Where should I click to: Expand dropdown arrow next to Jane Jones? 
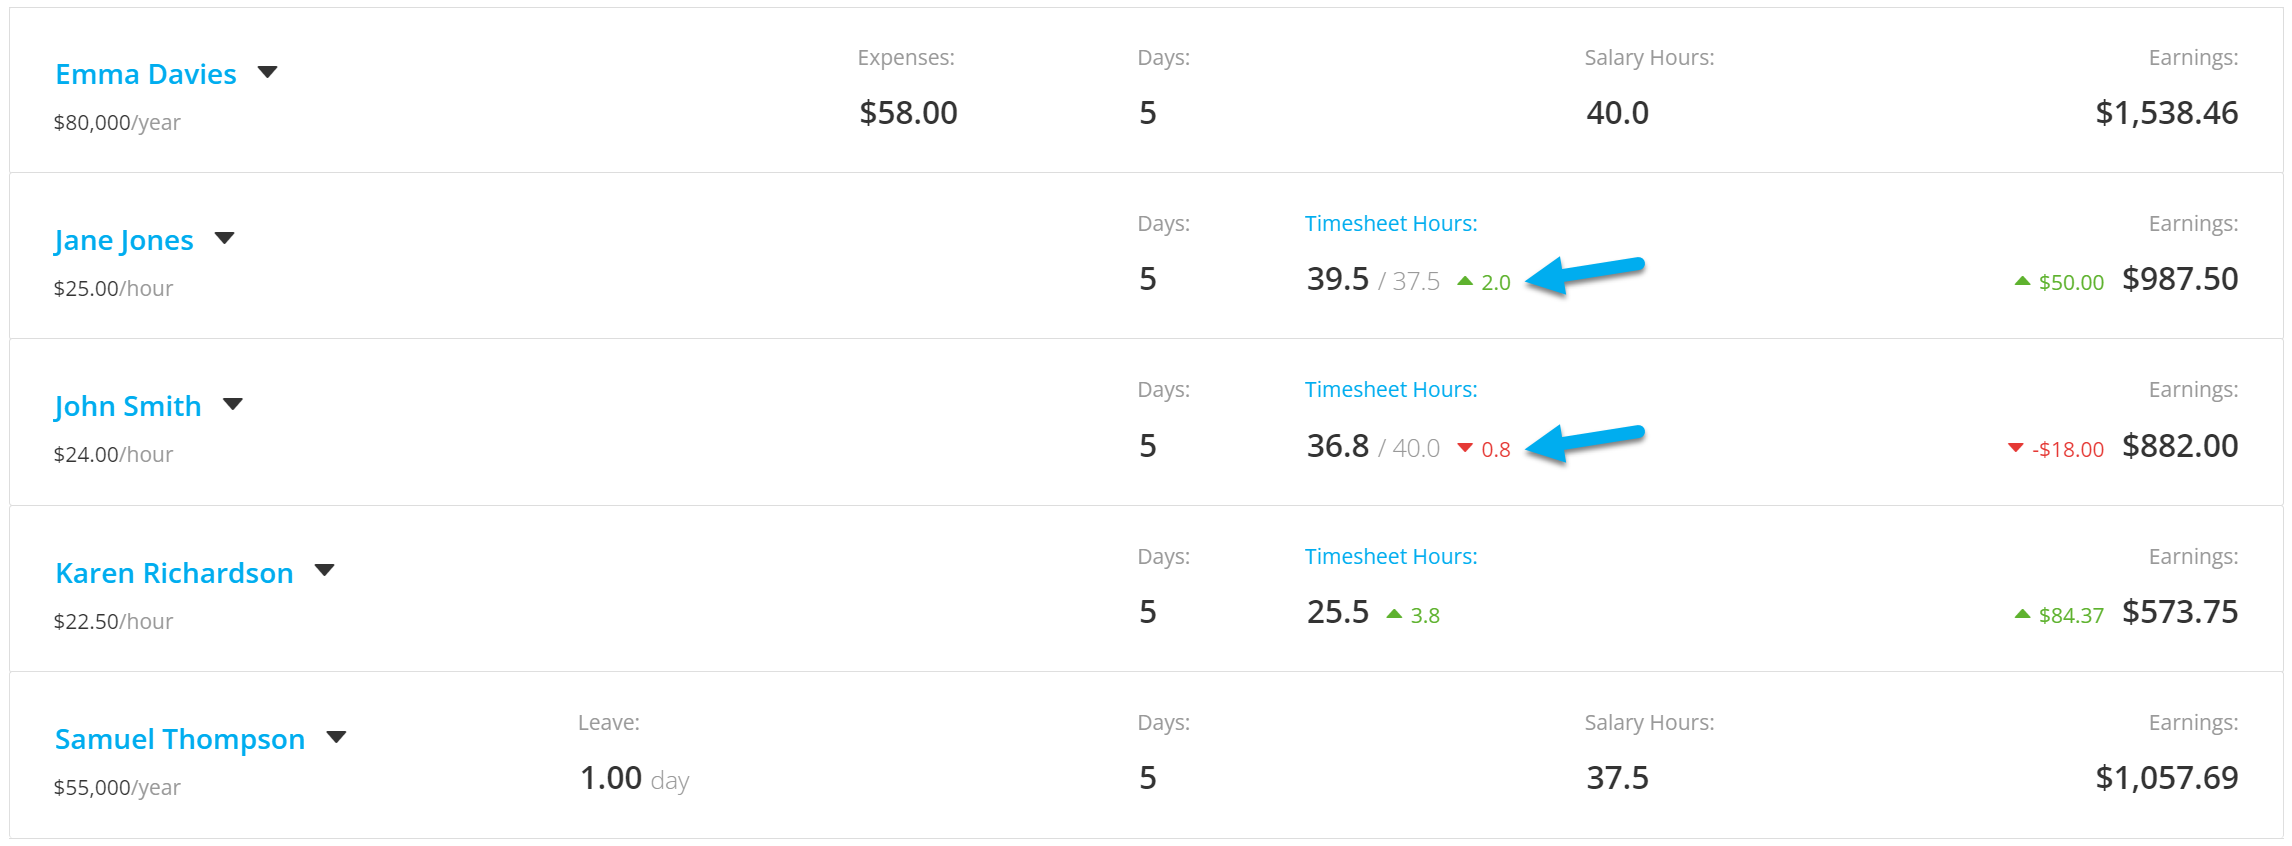pos(225,238)
